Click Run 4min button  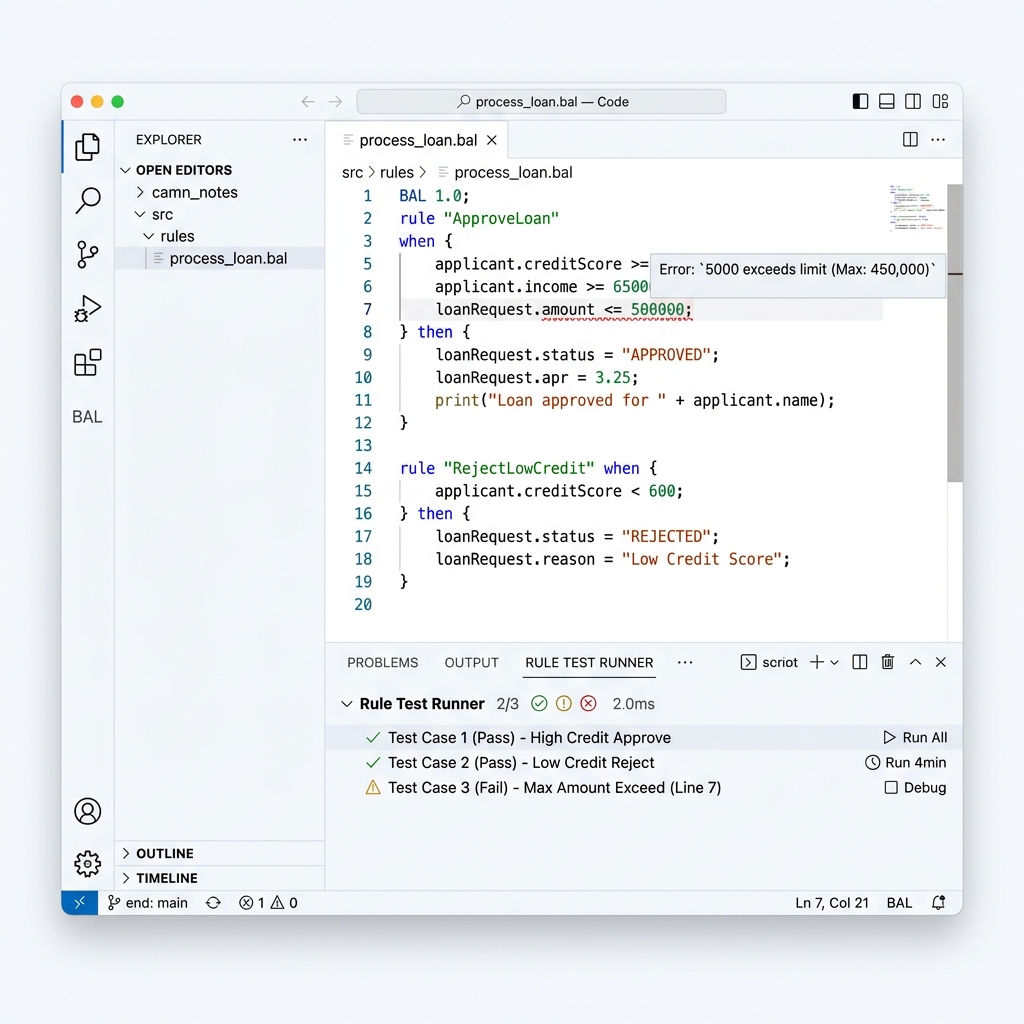905,762
